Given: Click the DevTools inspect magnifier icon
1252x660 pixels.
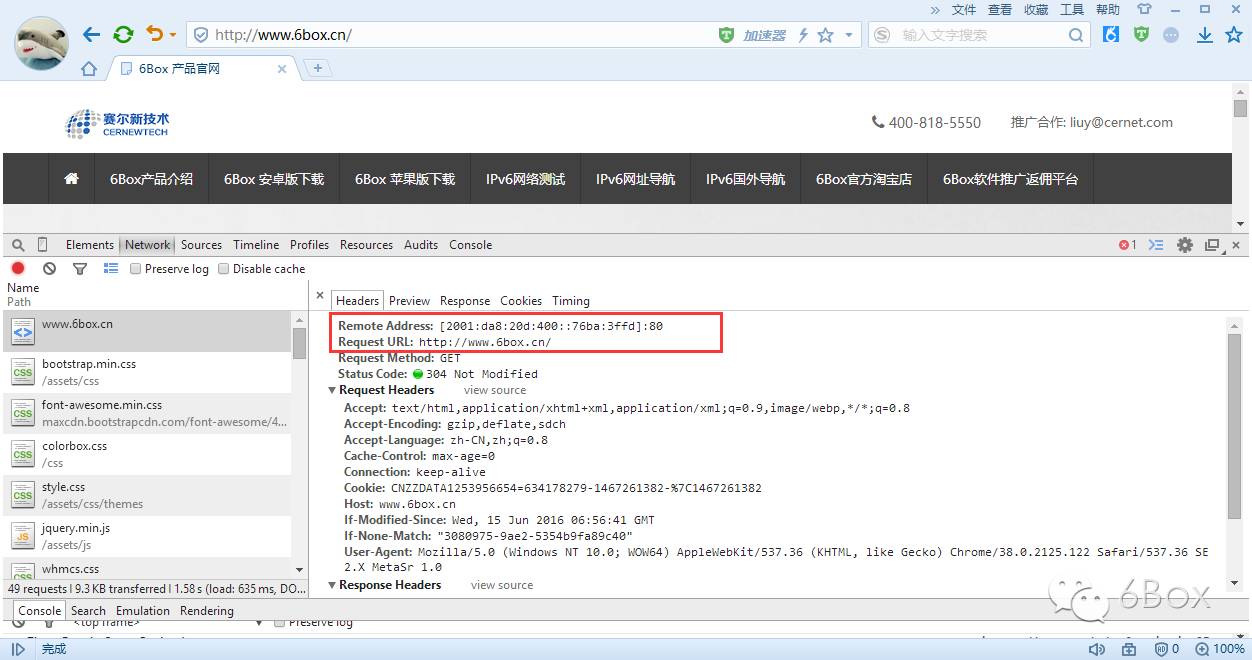Looking at the screenshot, I should (x=18, y=245).
